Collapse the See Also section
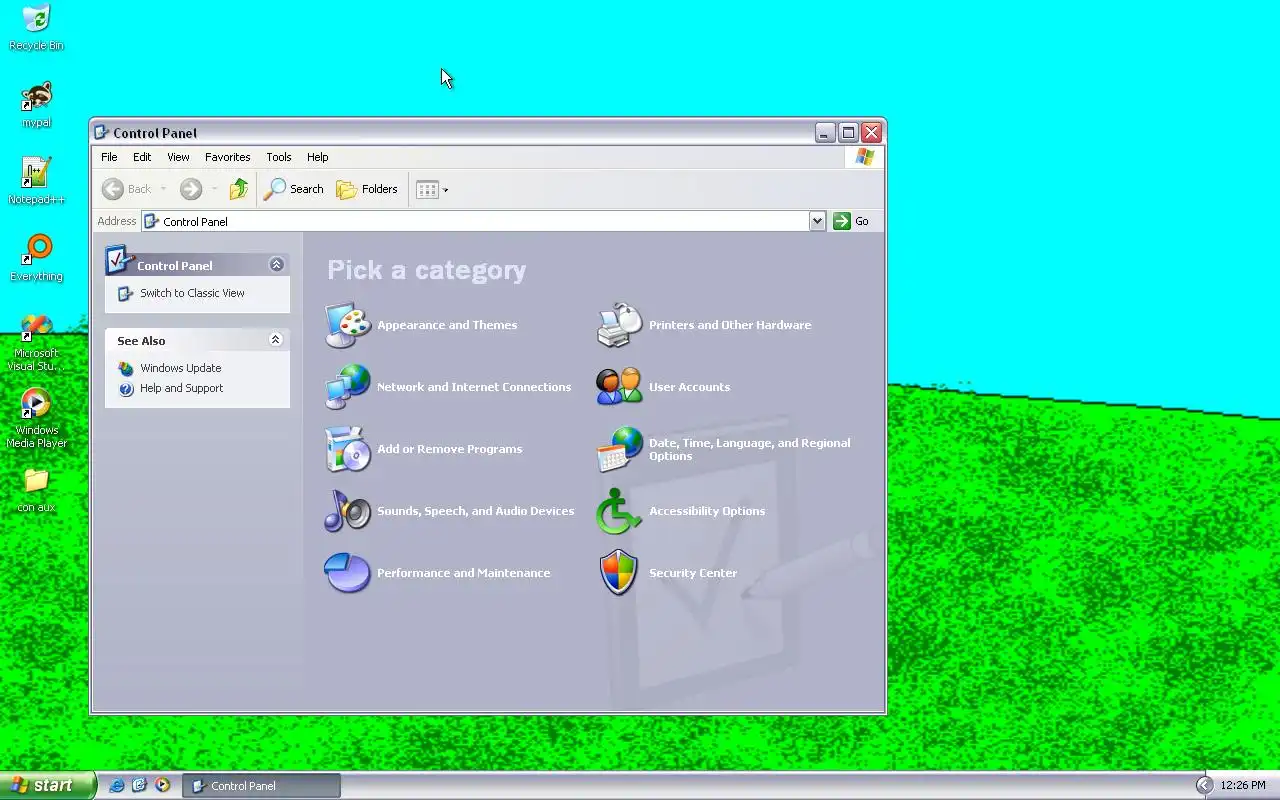This screenshot has width=1280, height=800. (276, 340)
